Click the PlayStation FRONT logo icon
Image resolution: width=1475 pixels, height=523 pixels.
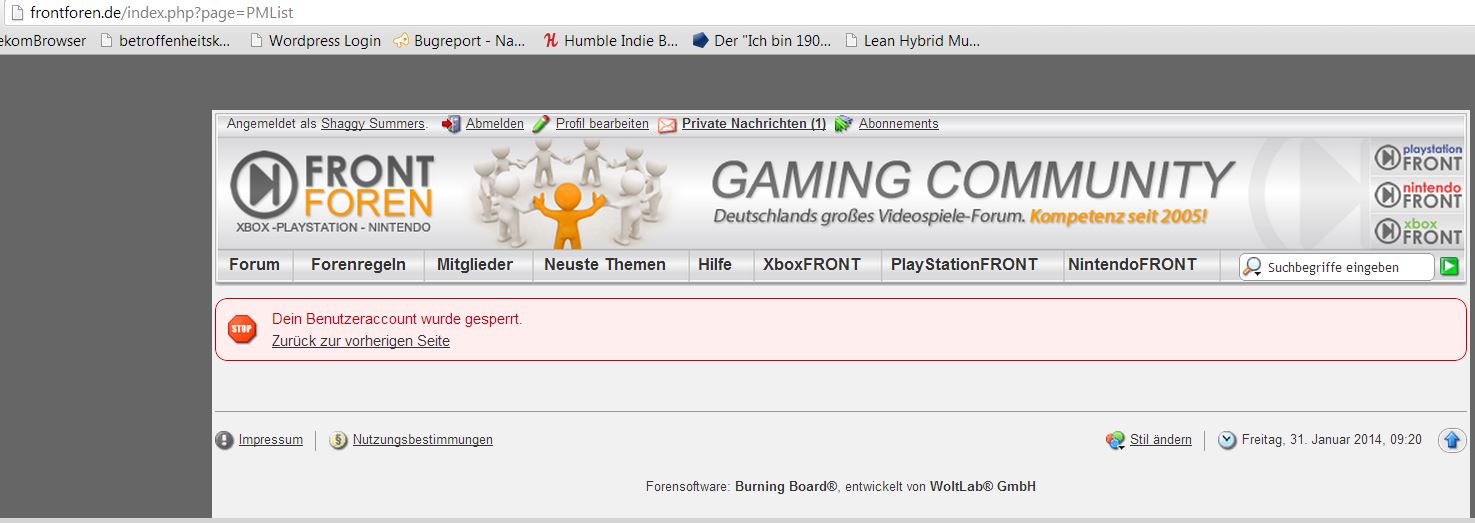1418,158
